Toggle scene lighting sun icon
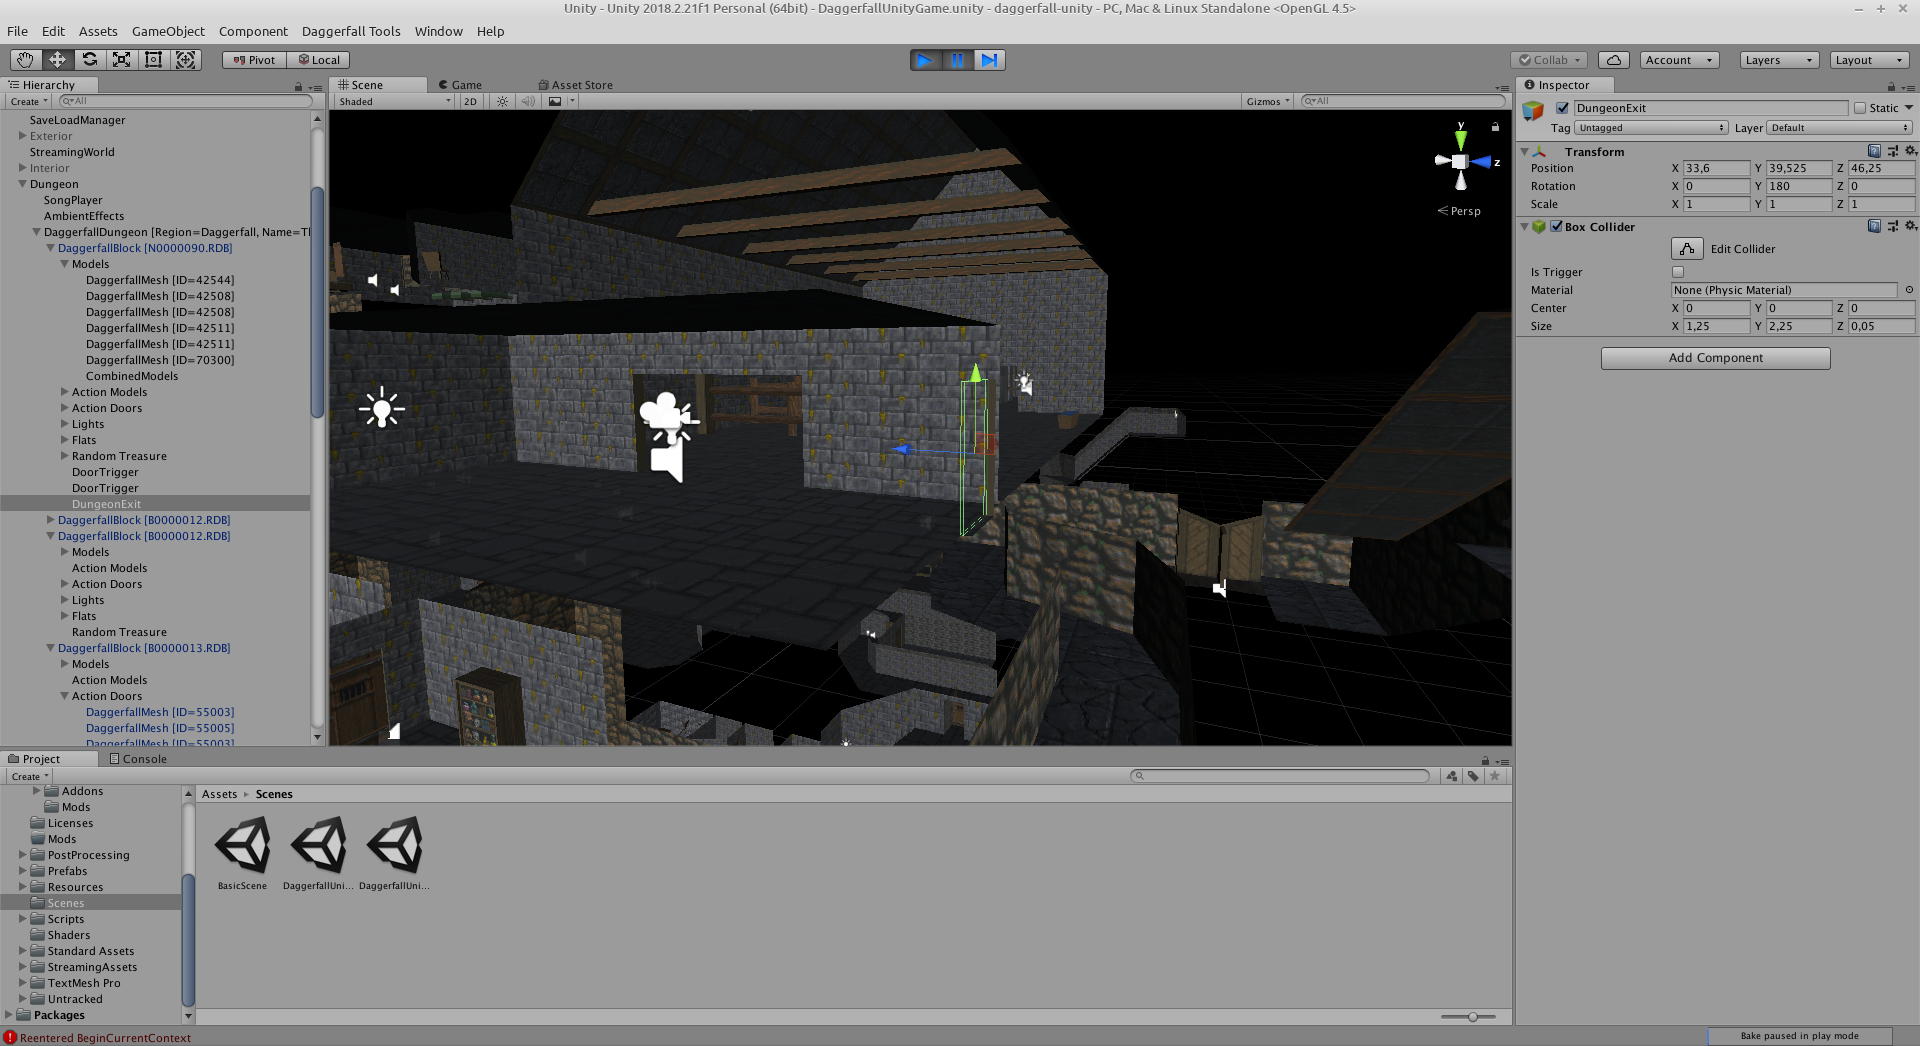Image resolution: width=1920 pixels, height=1046 pixels. point(502,101)
